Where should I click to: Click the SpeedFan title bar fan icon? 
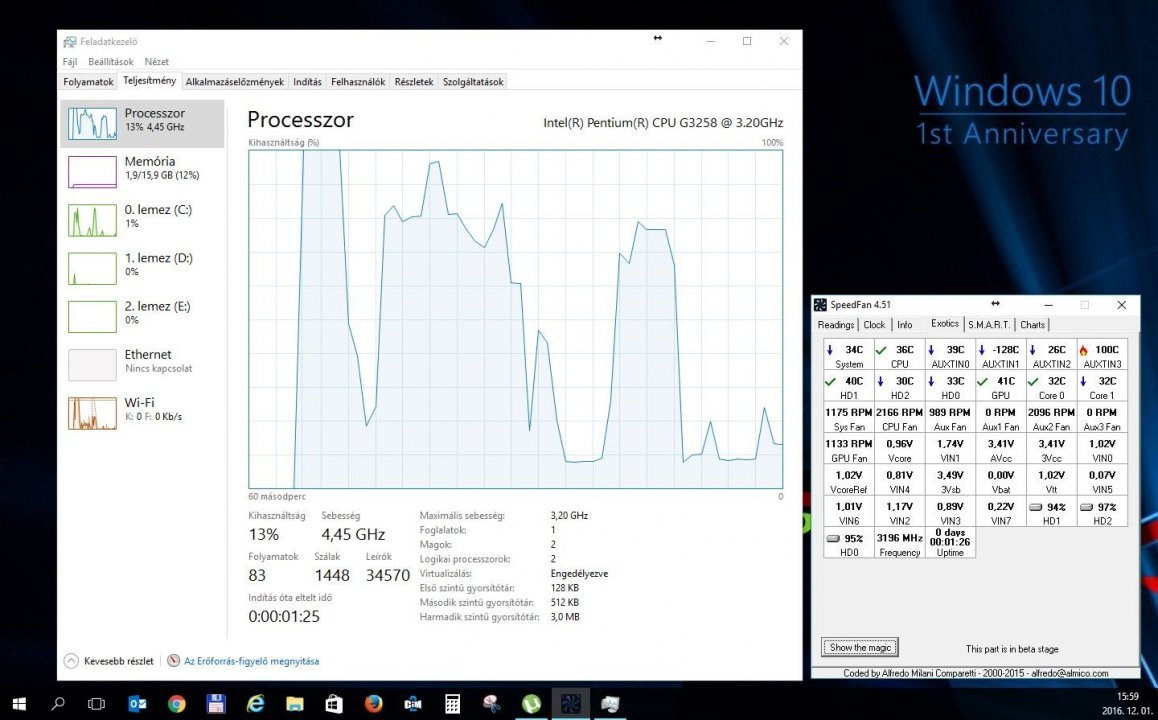pos(820,304)
